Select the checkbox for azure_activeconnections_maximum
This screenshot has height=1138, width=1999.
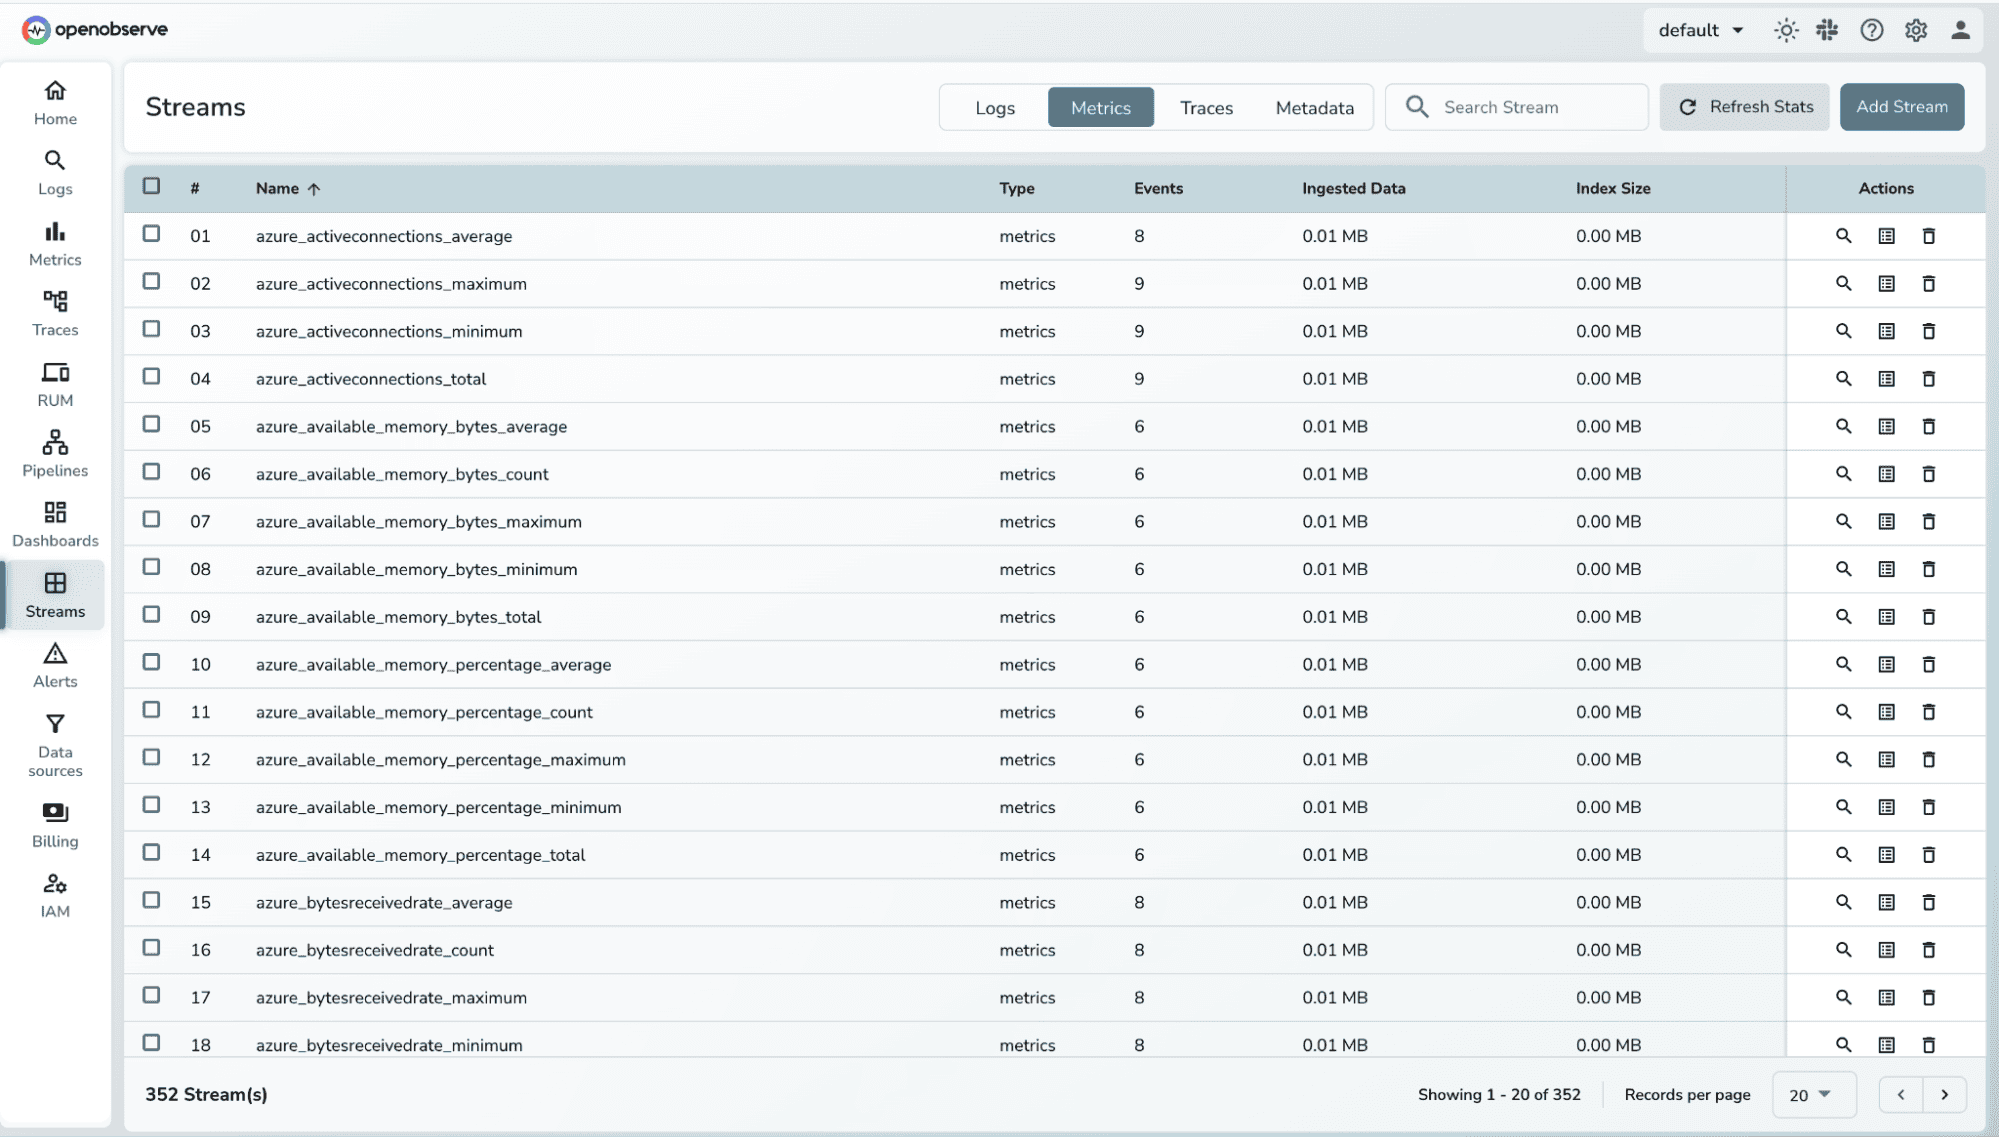point(151,283)
